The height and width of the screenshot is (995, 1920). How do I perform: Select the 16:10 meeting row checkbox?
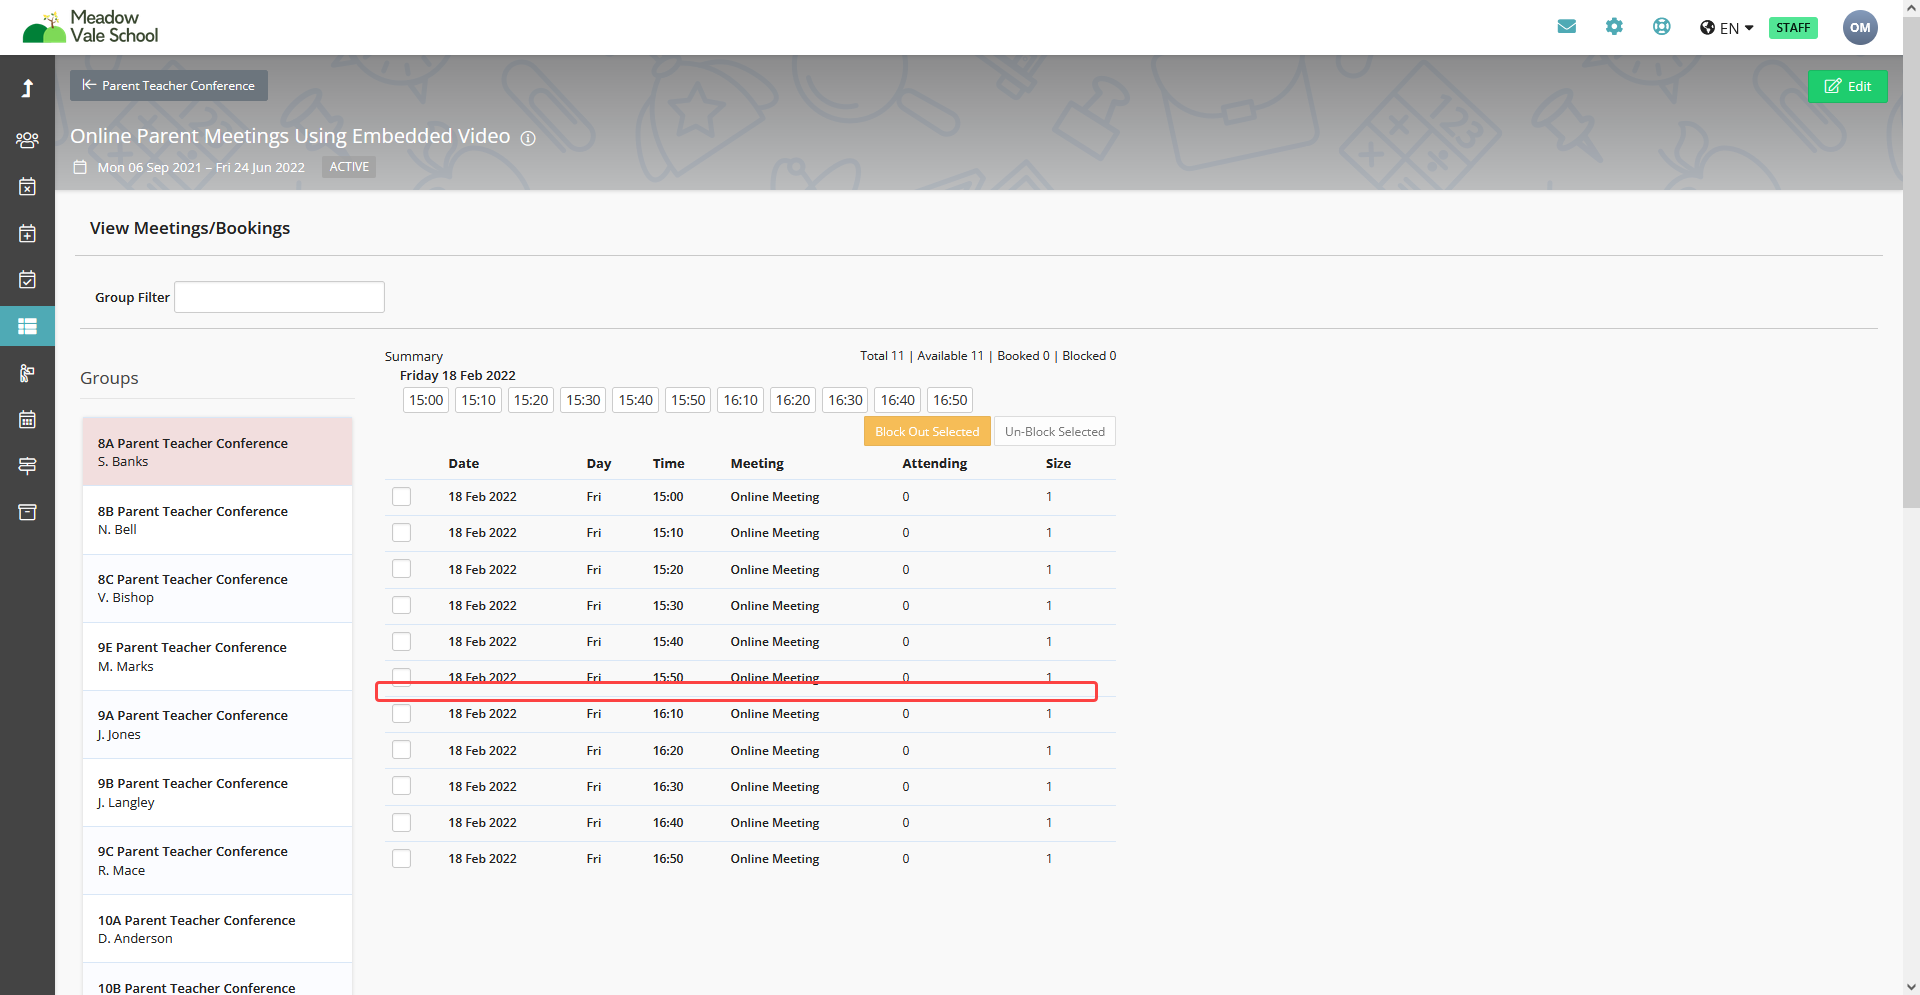(401, 714)
